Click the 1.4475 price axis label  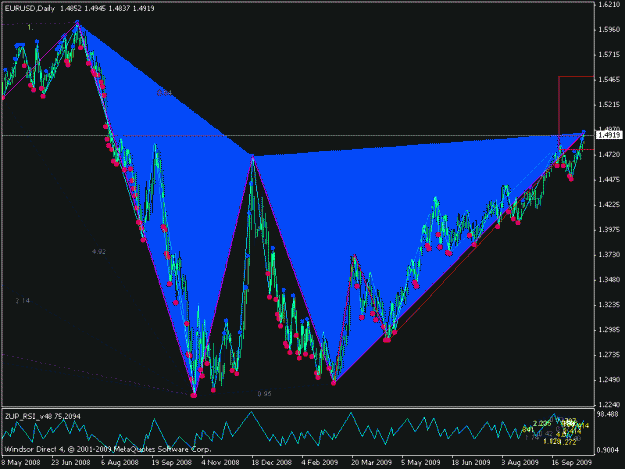point(609,179)
